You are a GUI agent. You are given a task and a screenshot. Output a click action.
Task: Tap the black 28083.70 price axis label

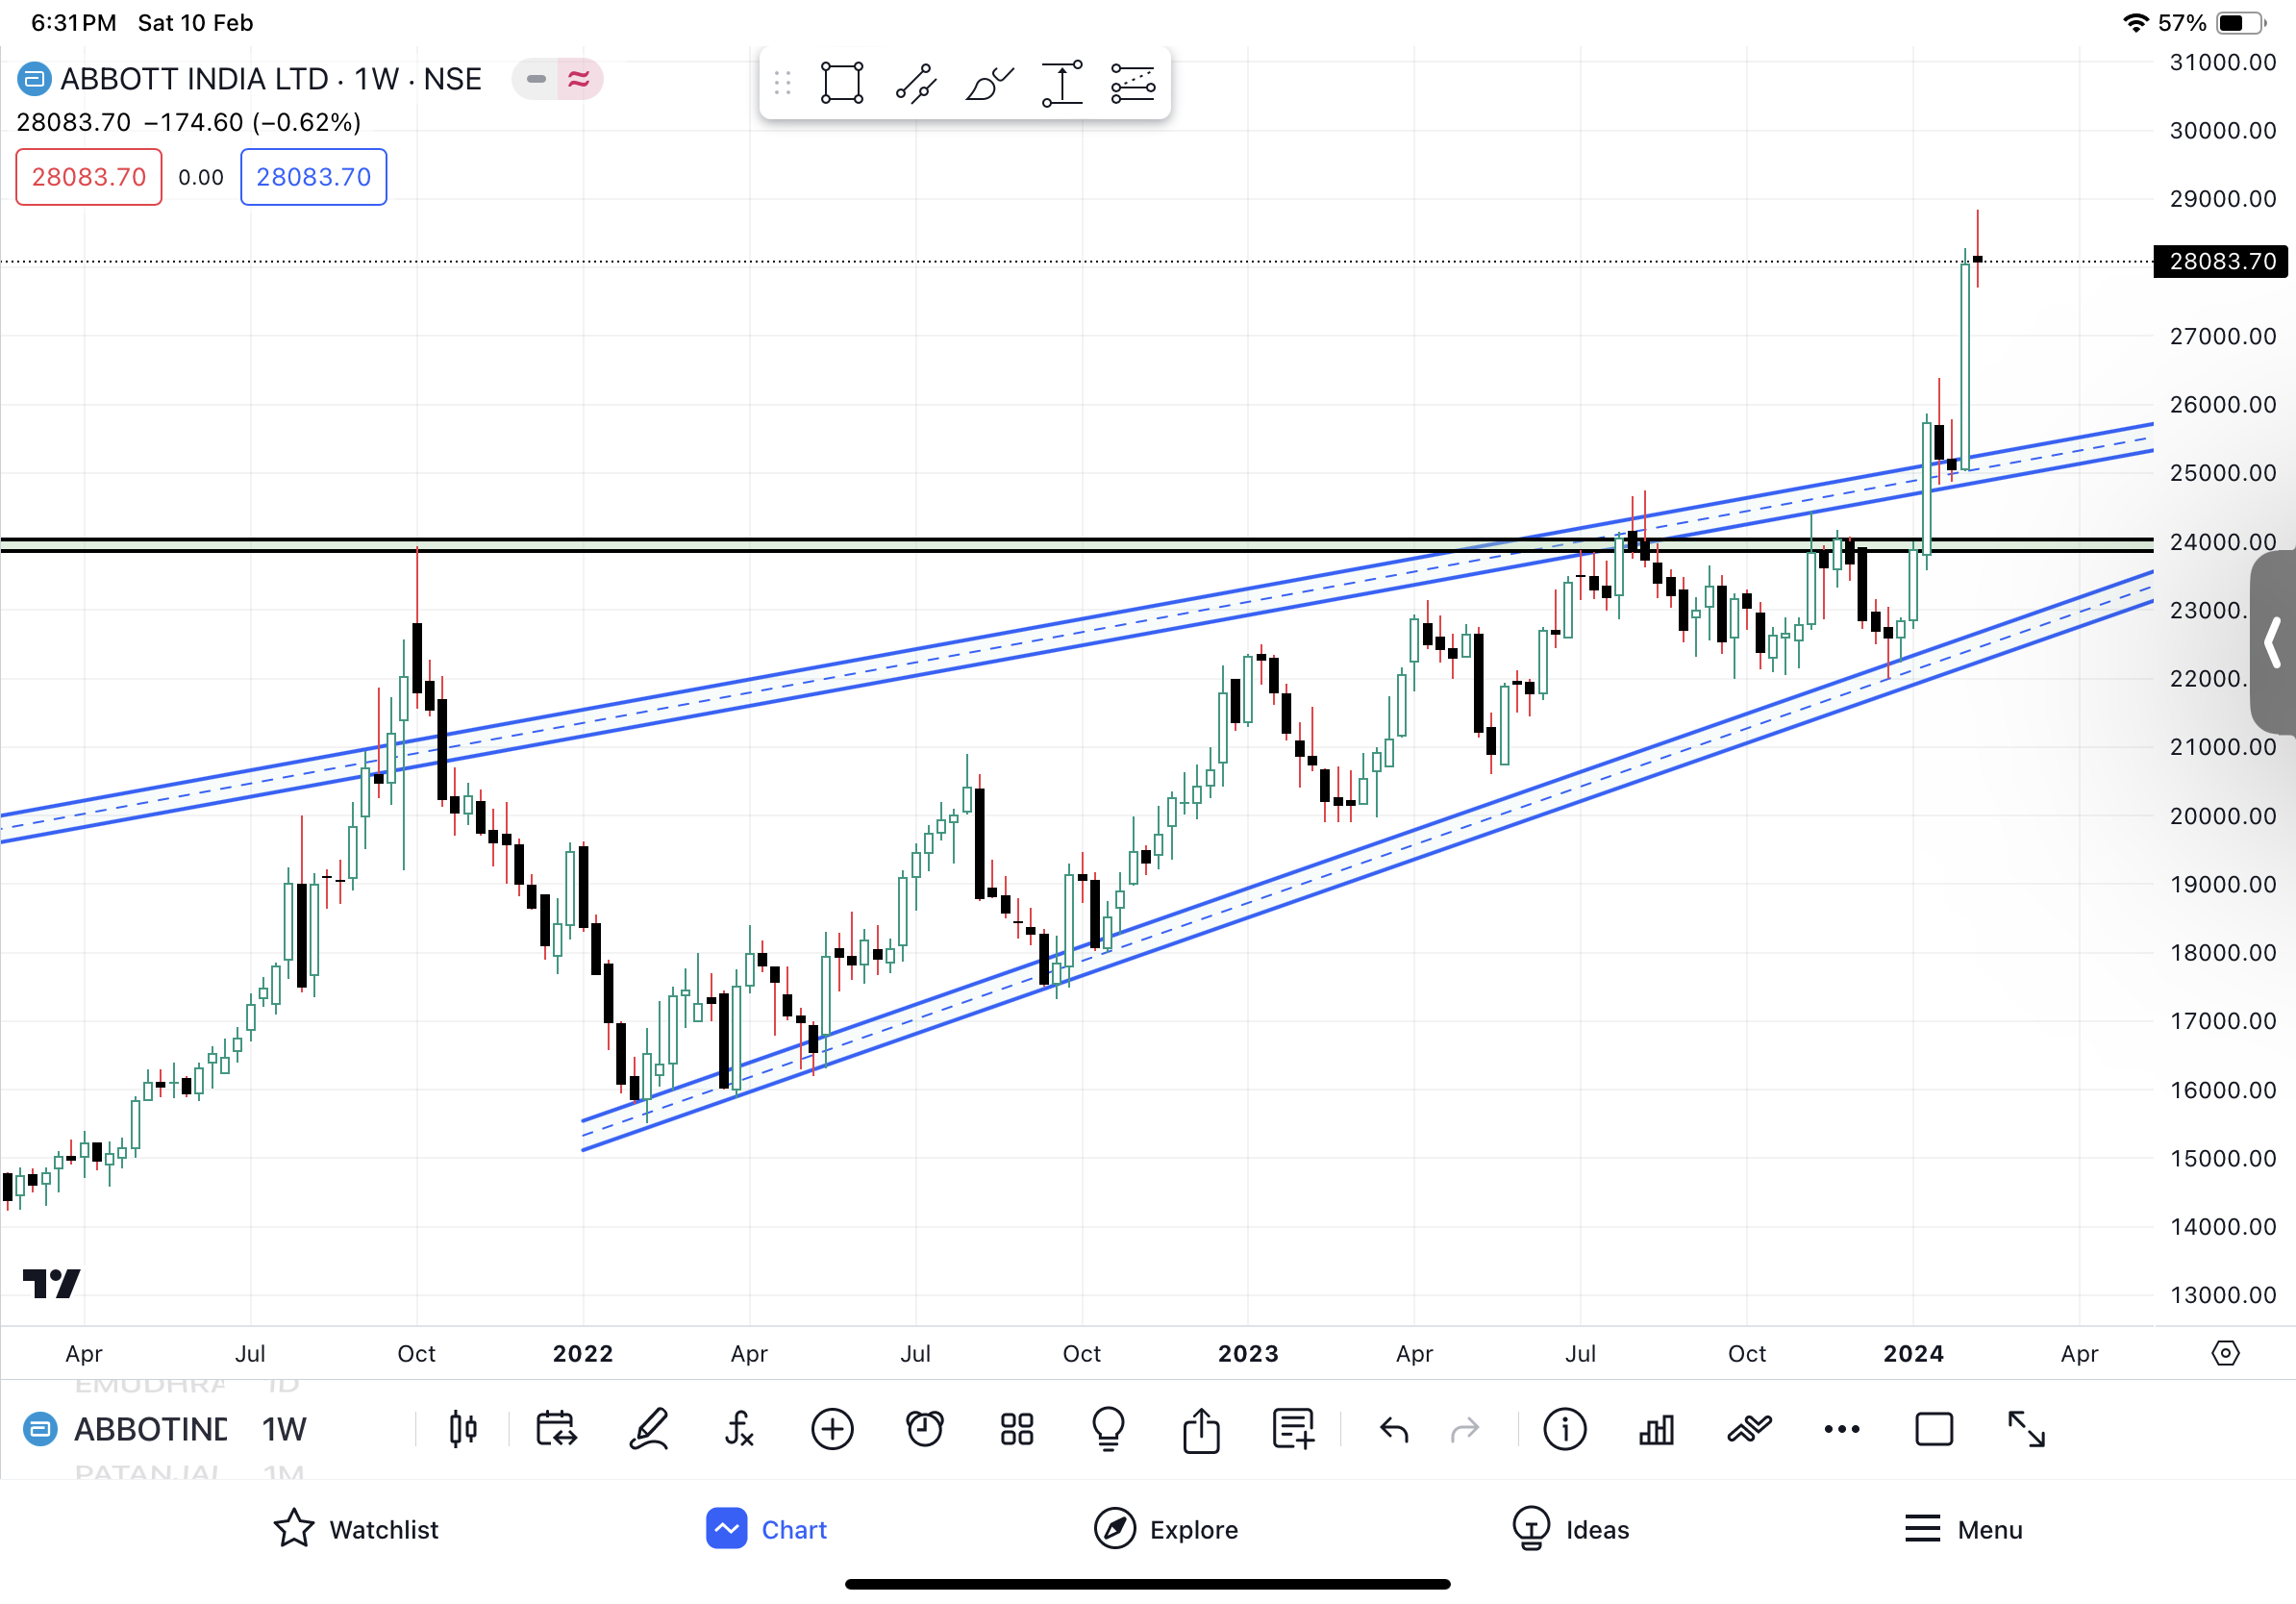click(2221, 261)
